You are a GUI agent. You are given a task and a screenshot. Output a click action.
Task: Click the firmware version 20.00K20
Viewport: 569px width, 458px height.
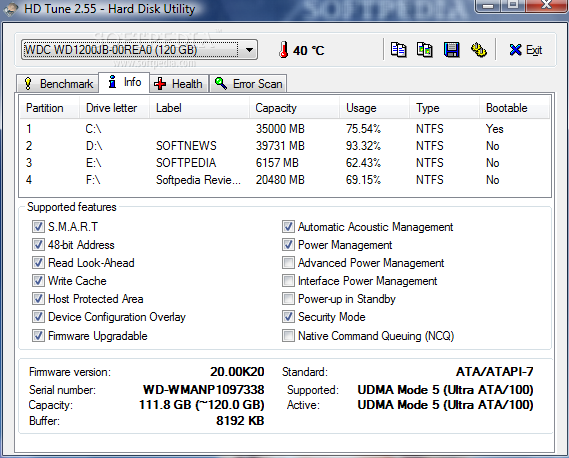click(237, 372)
